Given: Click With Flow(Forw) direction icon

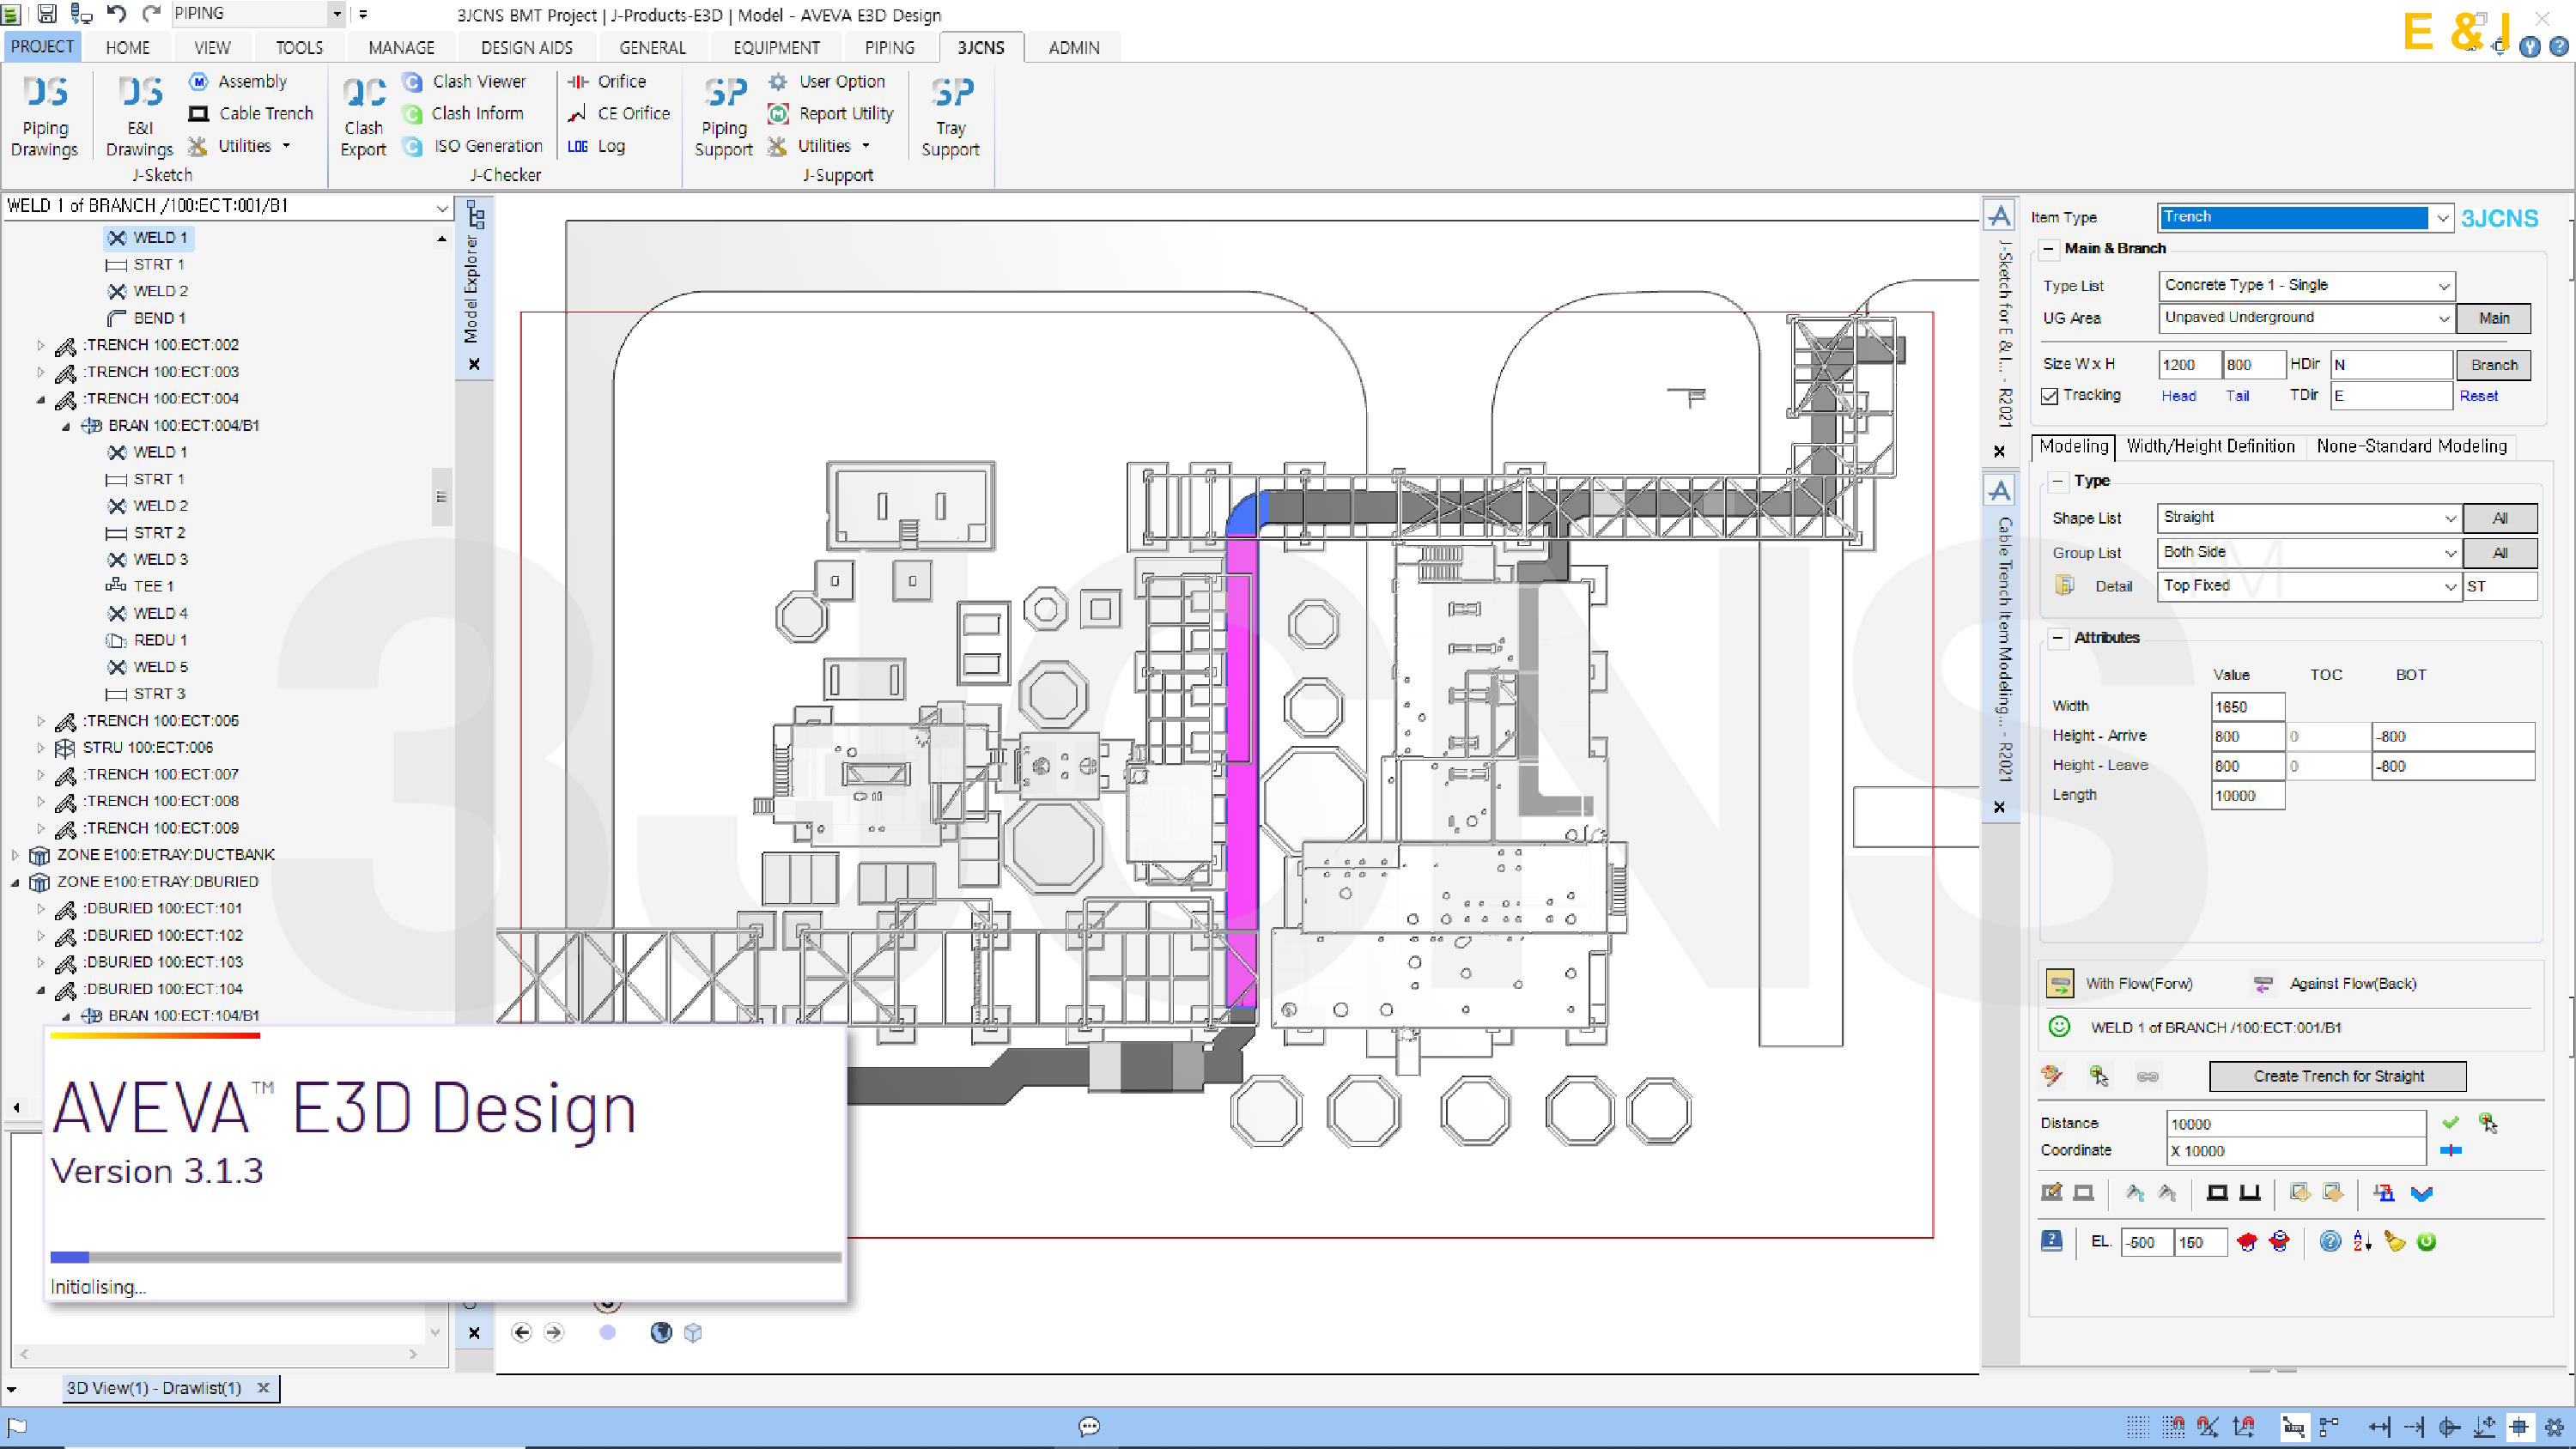Looking at the screenshot, I should [x=2059, y=983].
